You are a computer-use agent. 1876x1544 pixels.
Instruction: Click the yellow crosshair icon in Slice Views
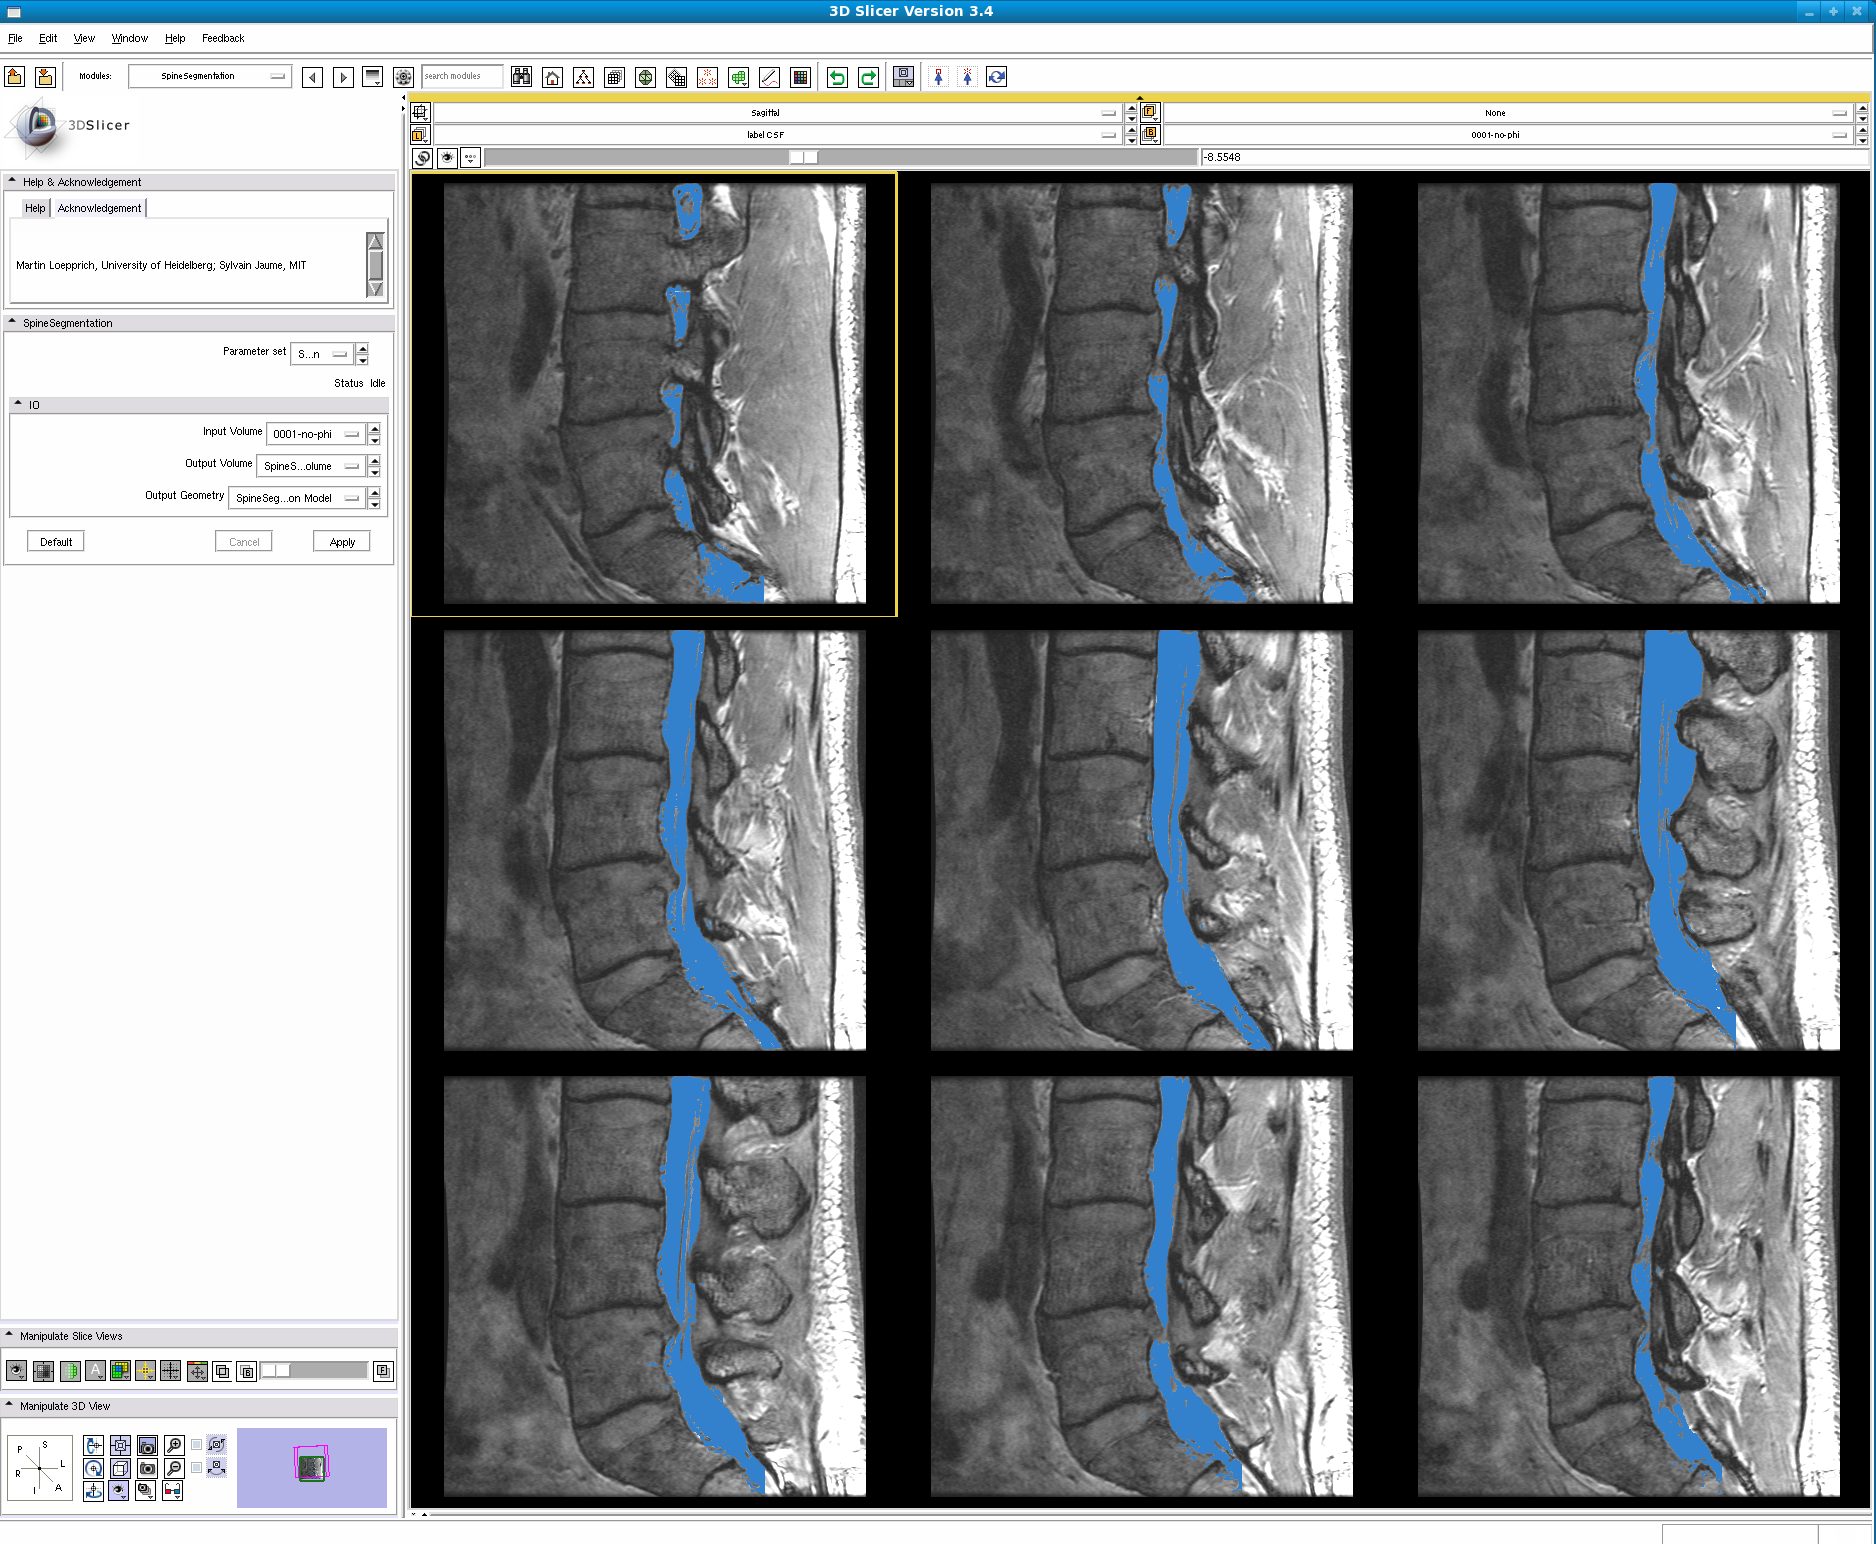(x=145, y=1371)
